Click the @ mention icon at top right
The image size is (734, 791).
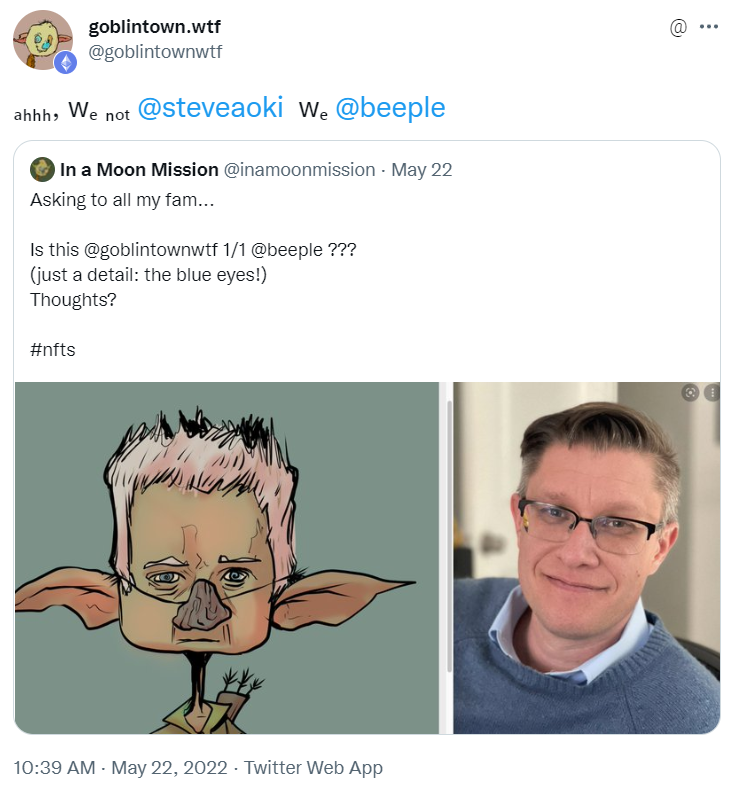tap(678, 27)
